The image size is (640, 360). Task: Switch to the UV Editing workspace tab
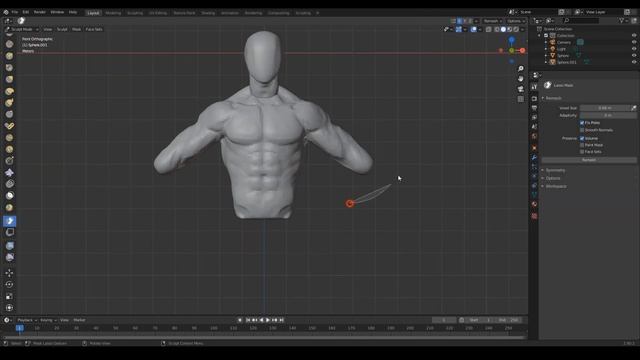click(x=158, y=13)
